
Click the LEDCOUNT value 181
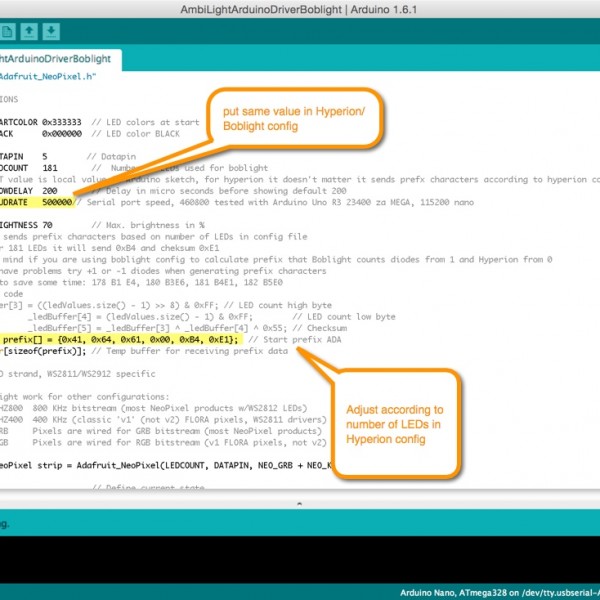click(50, 168)
